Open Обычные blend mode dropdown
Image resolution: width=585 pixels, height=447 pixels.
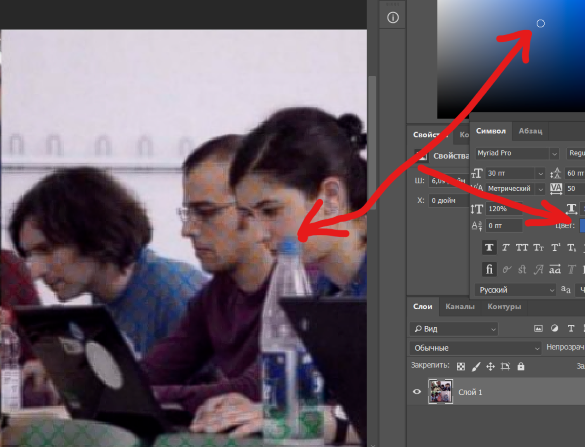tap(475, 348)
